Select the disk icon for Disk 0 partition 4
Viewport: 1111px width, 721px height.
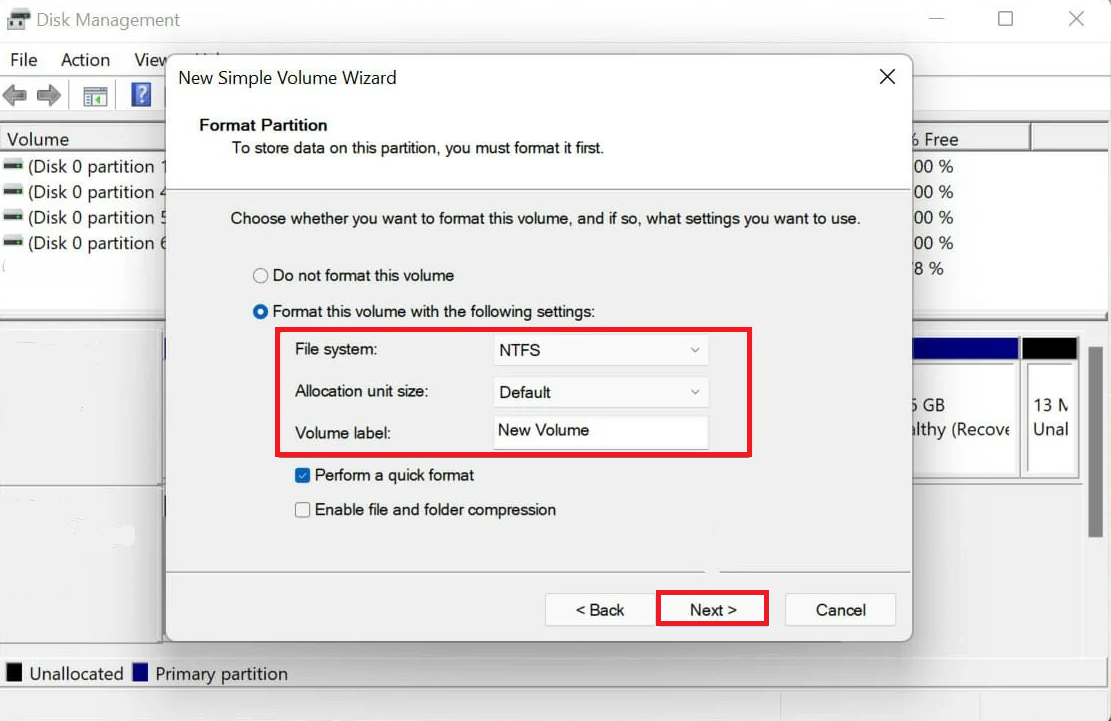pos(13,191)
